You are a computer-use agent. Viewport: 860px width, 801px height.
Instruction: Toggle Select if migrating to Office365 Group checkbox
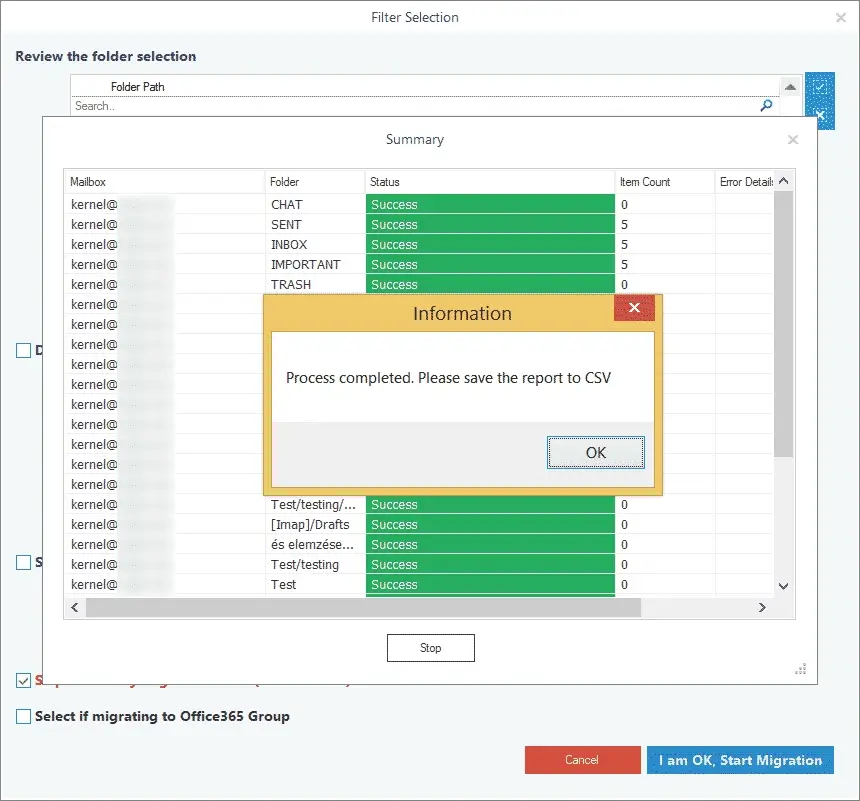tap(24, 716)
